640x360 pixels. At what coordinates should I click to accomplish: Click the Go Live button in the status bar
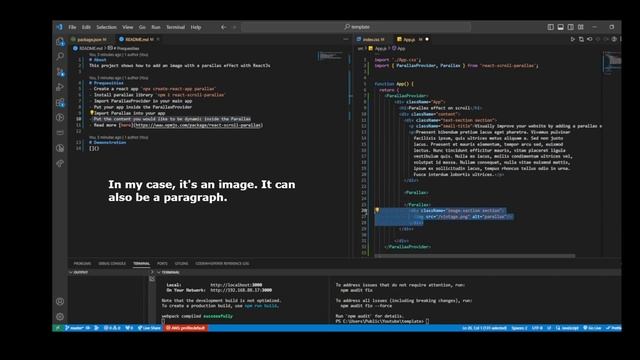pyautogui.click(x=592, y=328)
